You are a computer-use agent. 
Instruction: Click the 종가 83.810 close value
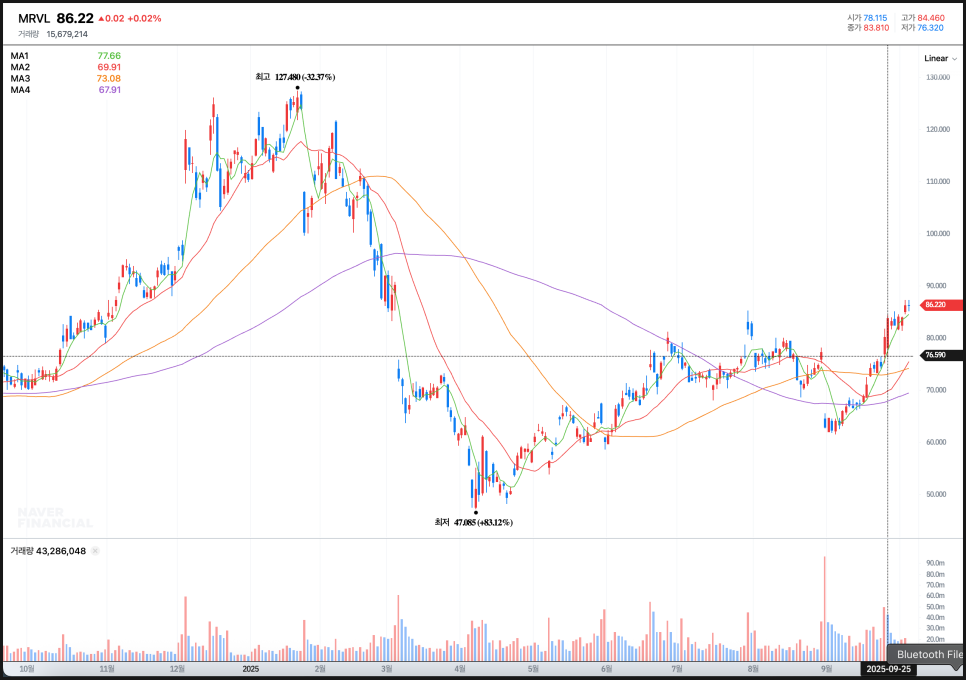coord(868,28)
